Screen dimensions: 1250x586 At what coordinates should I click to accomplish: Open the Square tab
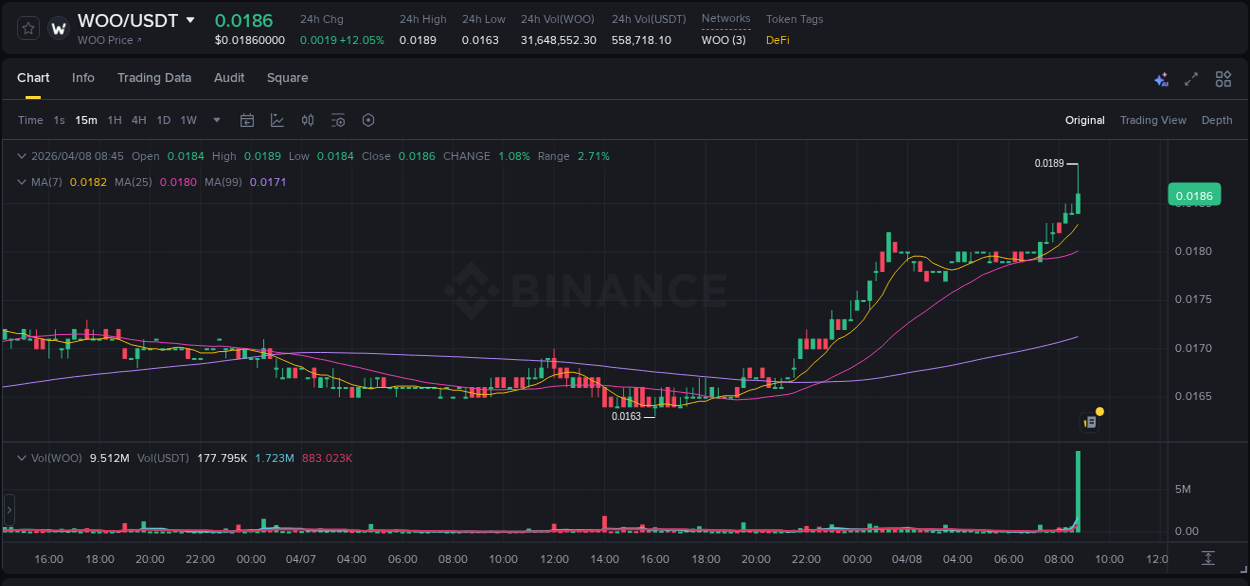287,78
